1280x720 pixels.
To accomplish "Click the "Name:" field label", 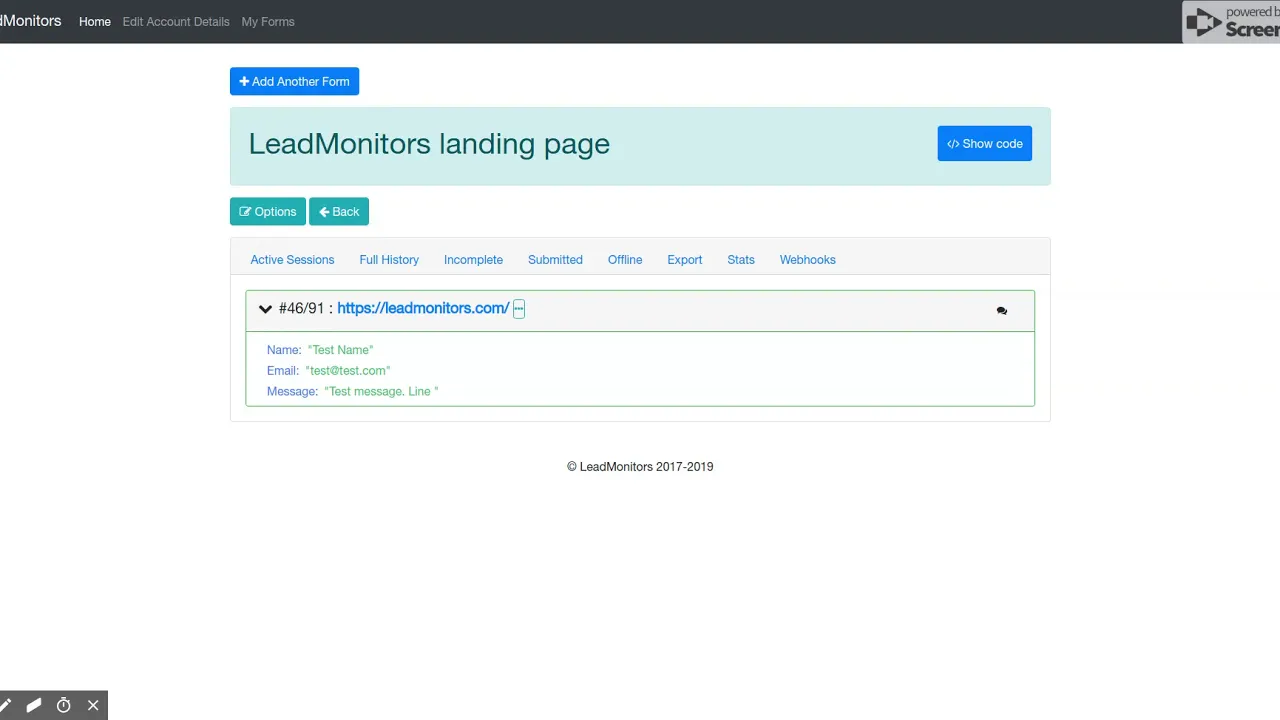I will (x=284, y=350).
